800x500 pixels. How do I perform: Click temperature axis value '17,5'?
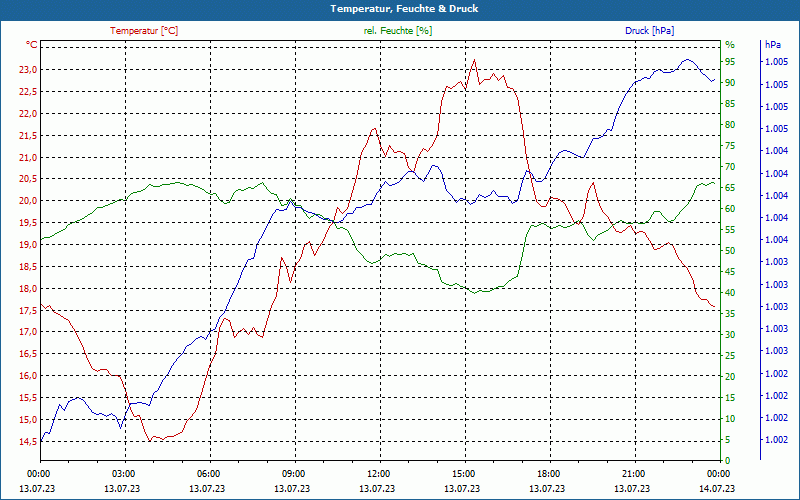click(28, 310)
